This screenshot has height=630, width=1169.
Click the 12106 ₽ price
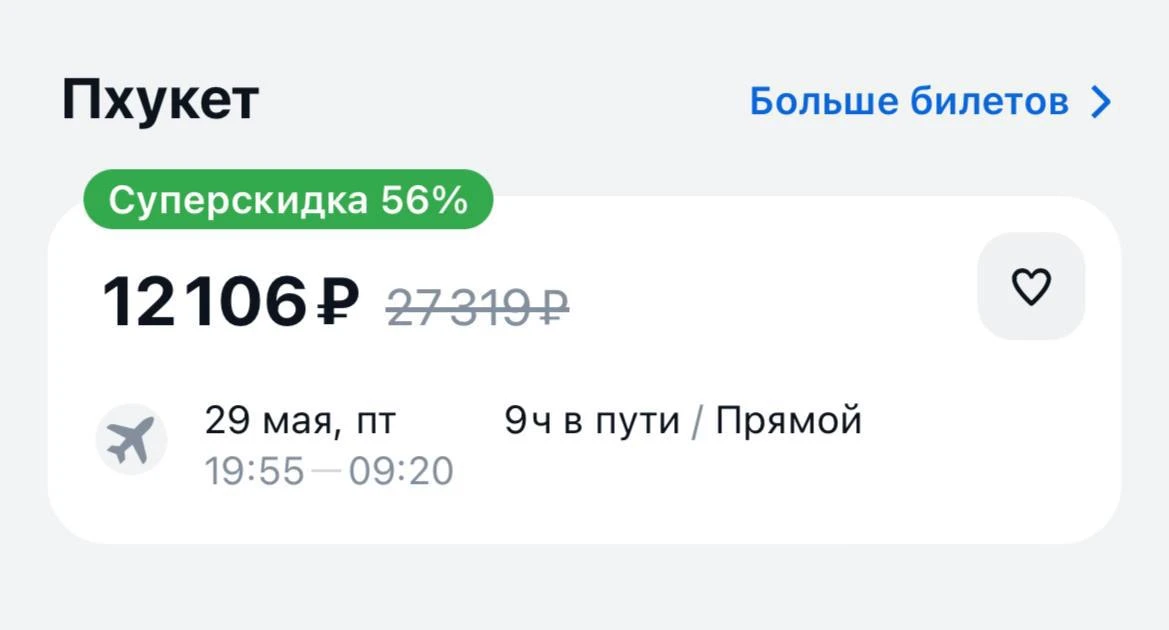(x=230, y=301)
